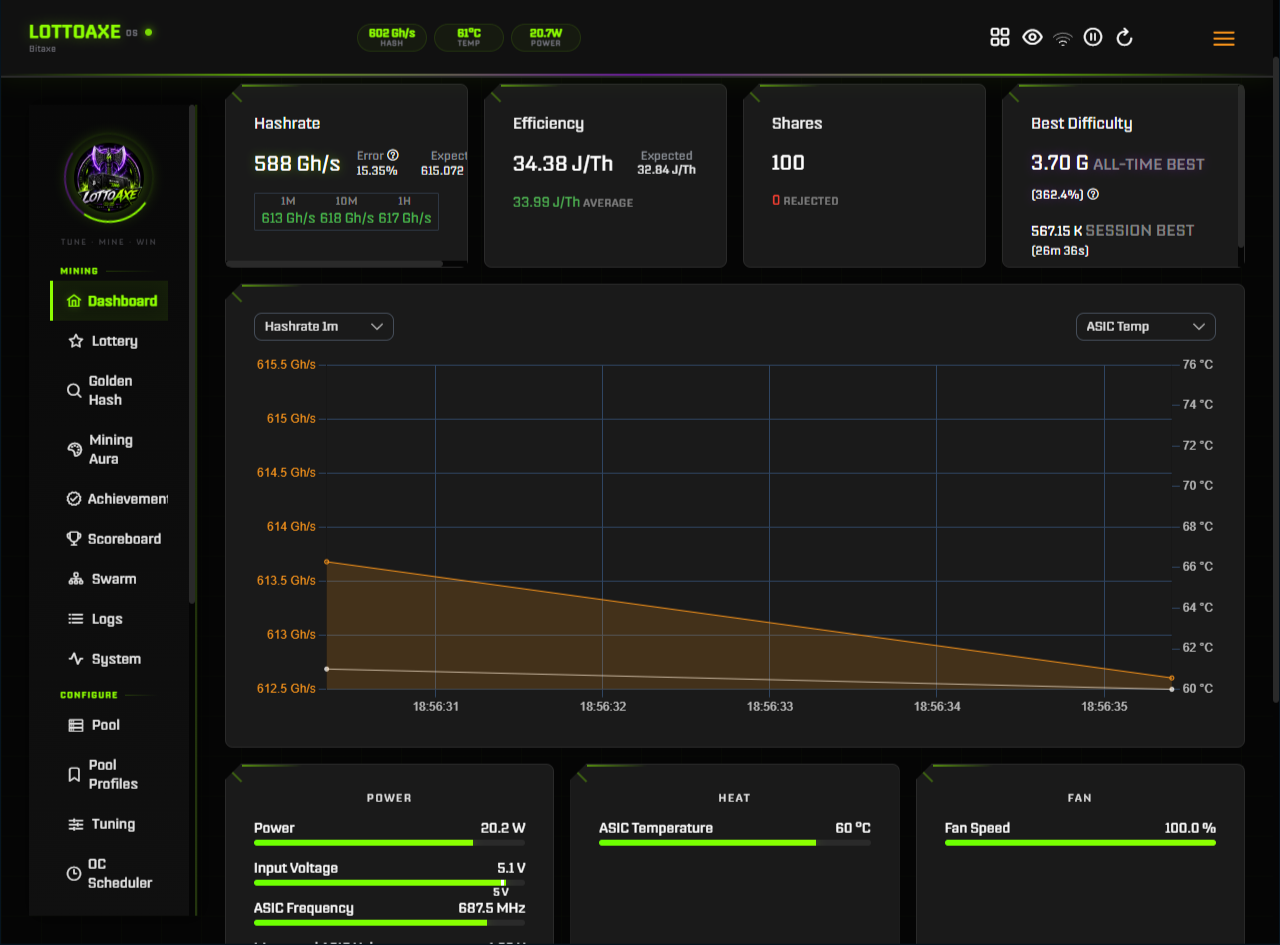The image size is (1280, 945).
Task: Click the 18:56:33 chart time label
Action: tap(770, 707)
